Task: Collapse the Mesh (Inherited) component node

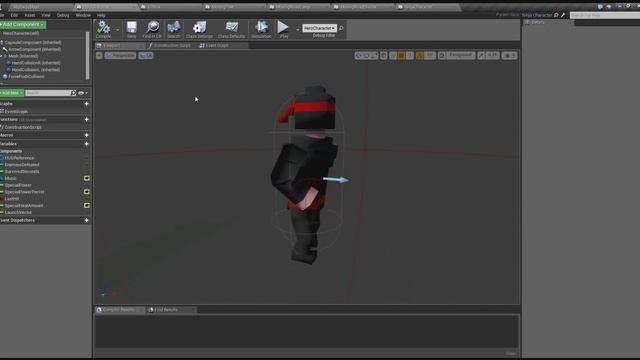Action: (x=2, y=56)
